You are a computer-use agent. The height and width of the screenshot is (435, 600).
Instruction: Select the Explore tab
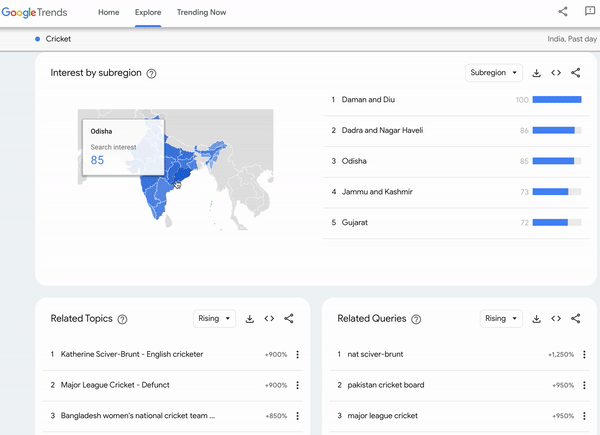point(148,12)
